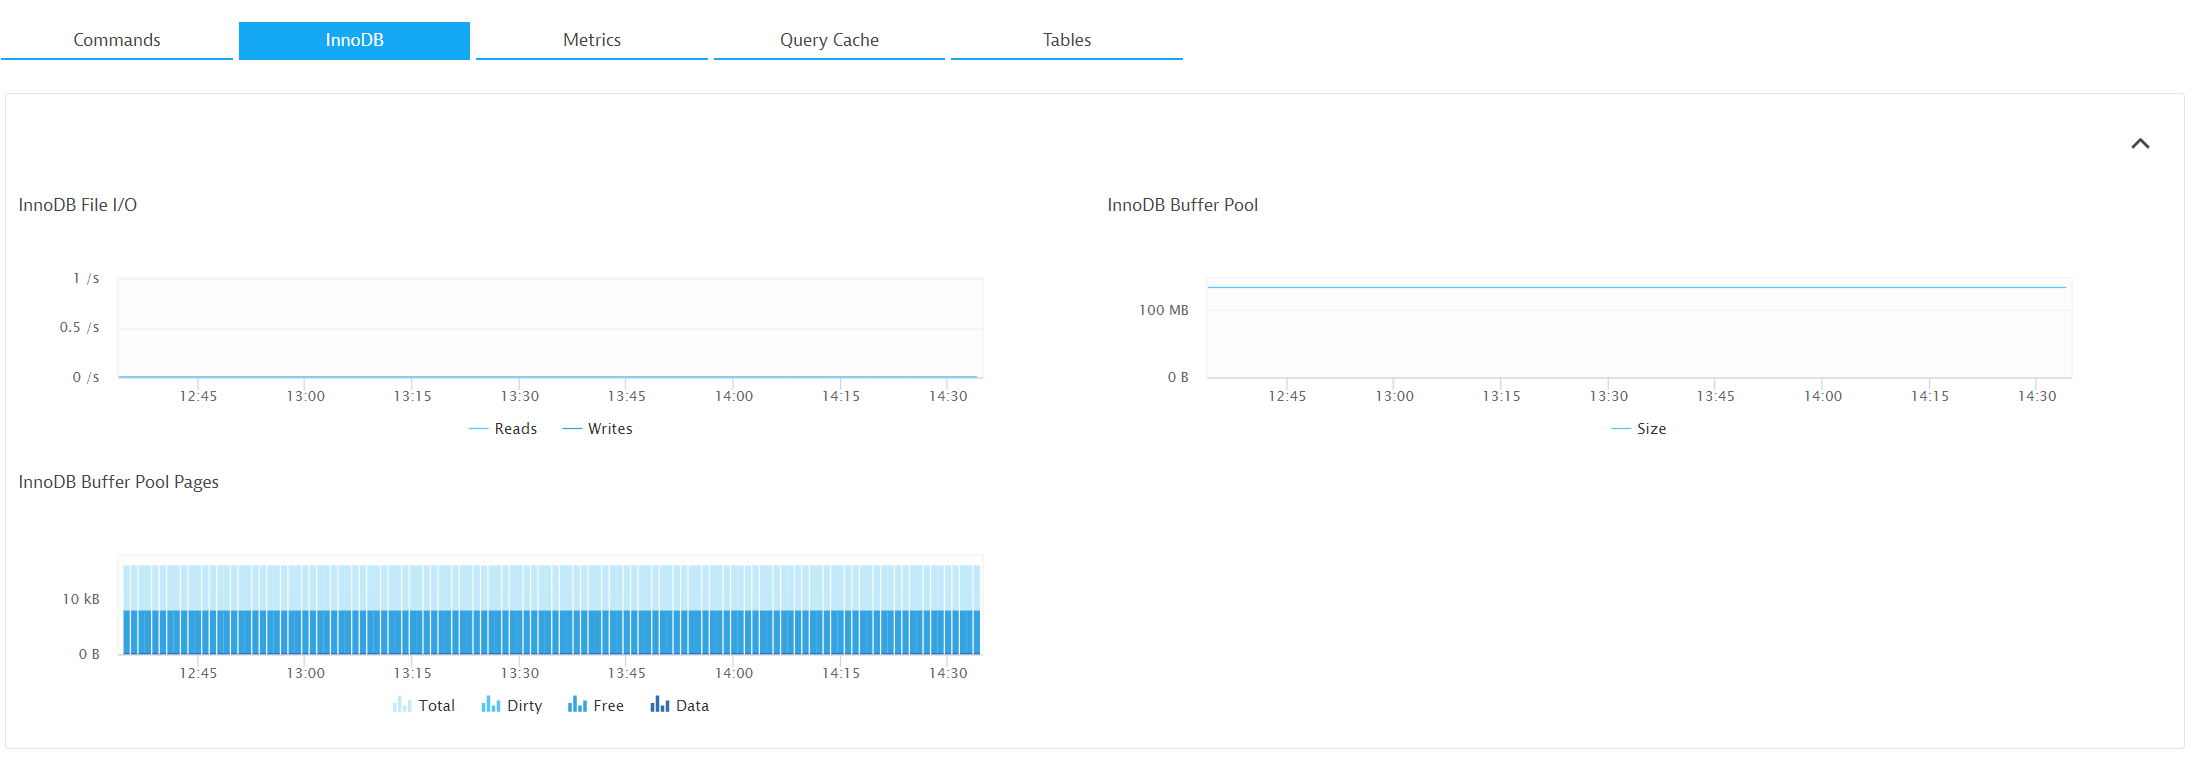Toggle the Reads series in File I/O legend

[x=503, y=428]
